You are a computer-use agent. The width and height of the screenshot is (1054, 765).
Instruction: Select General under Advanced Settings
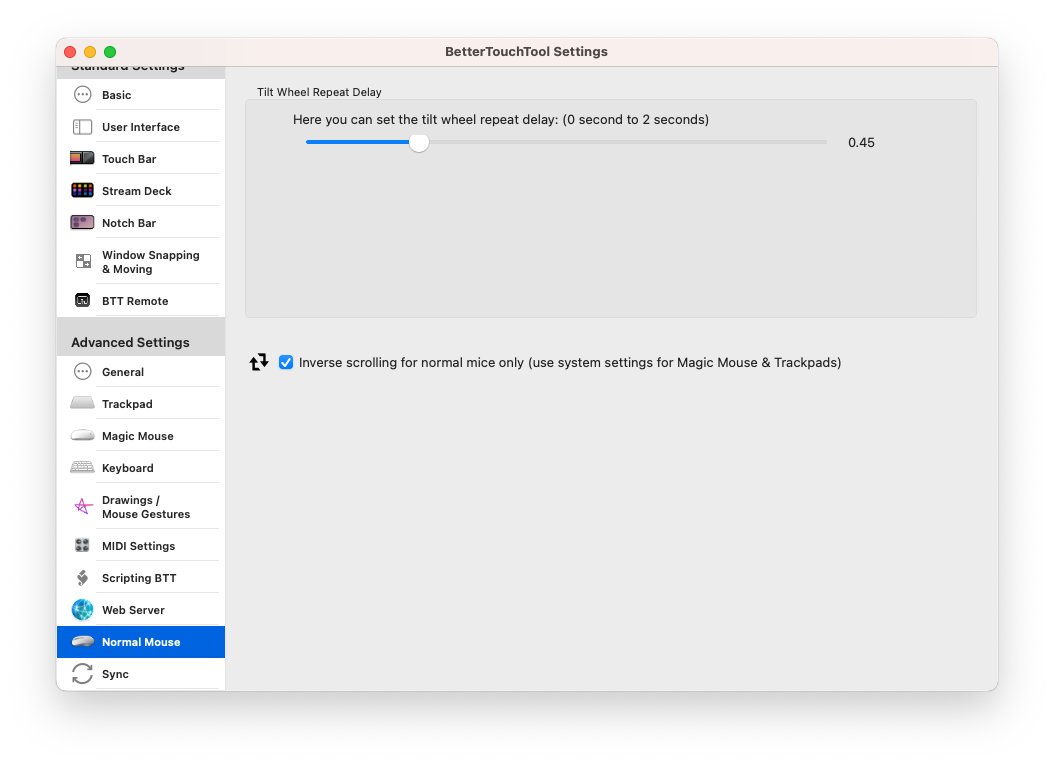pos(141,372)
